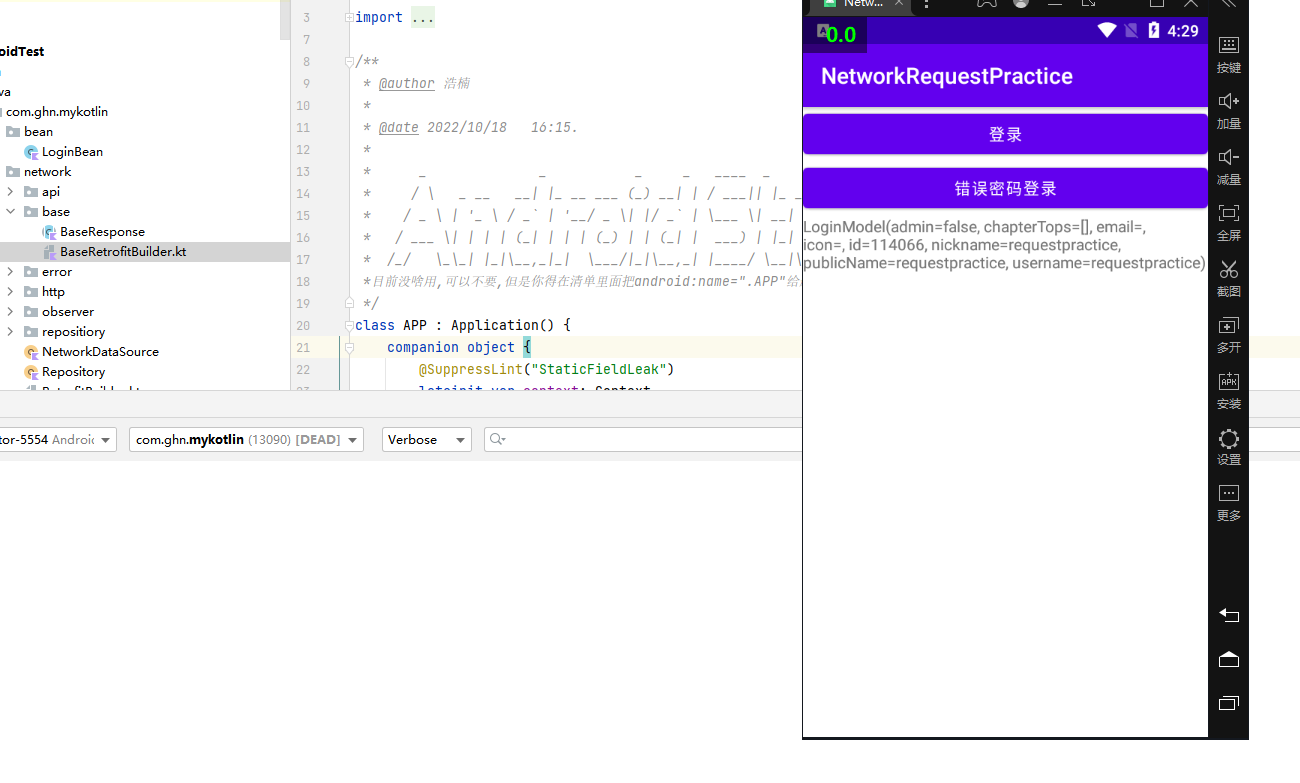Open the emulator keyboard mapping (按键) tool
The width and height of the screenshot is (1300, 783).
pos(1229,54)
